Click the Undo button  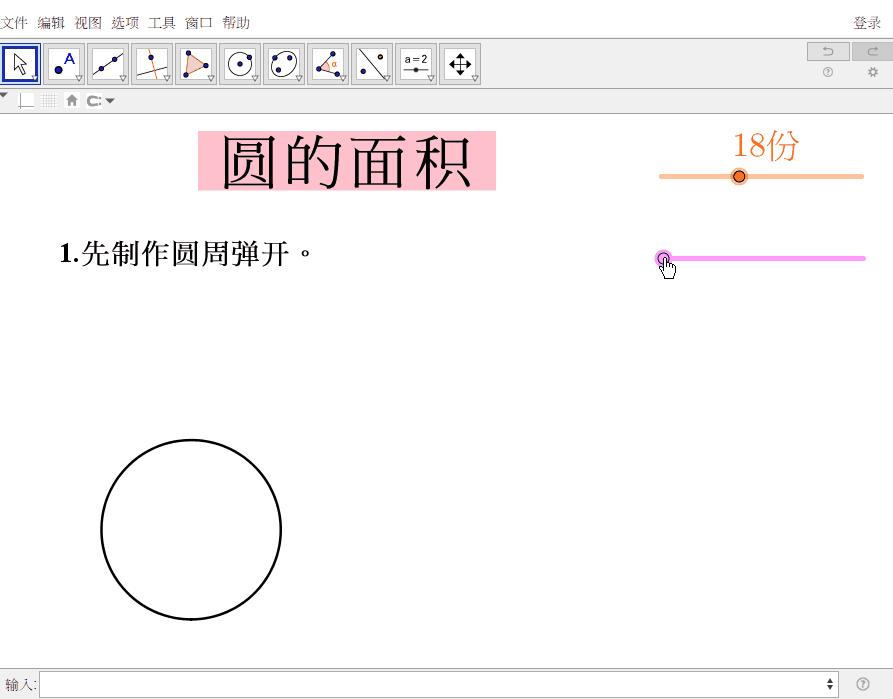point(827,51)
